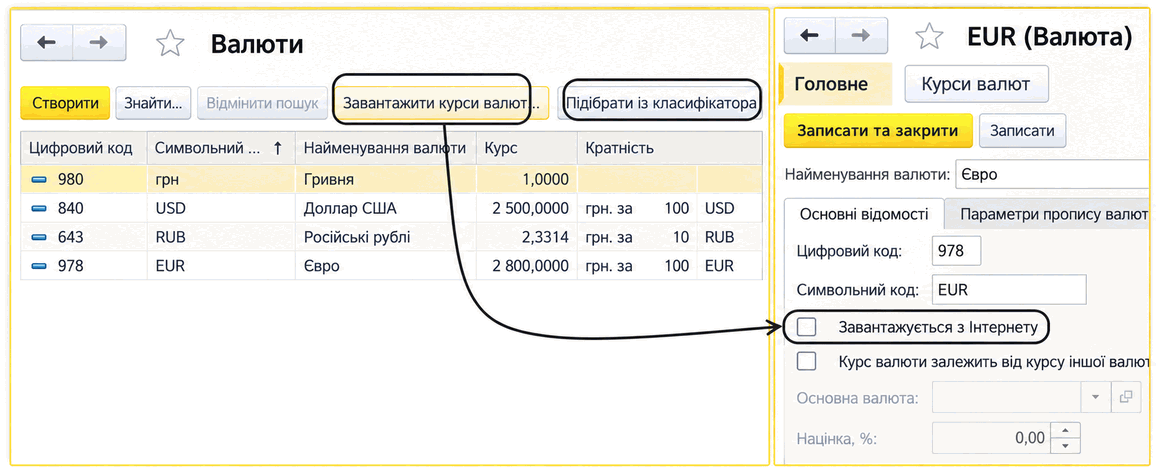
Task: Sort by Цифровий код column header
Action: pos(83,149)
